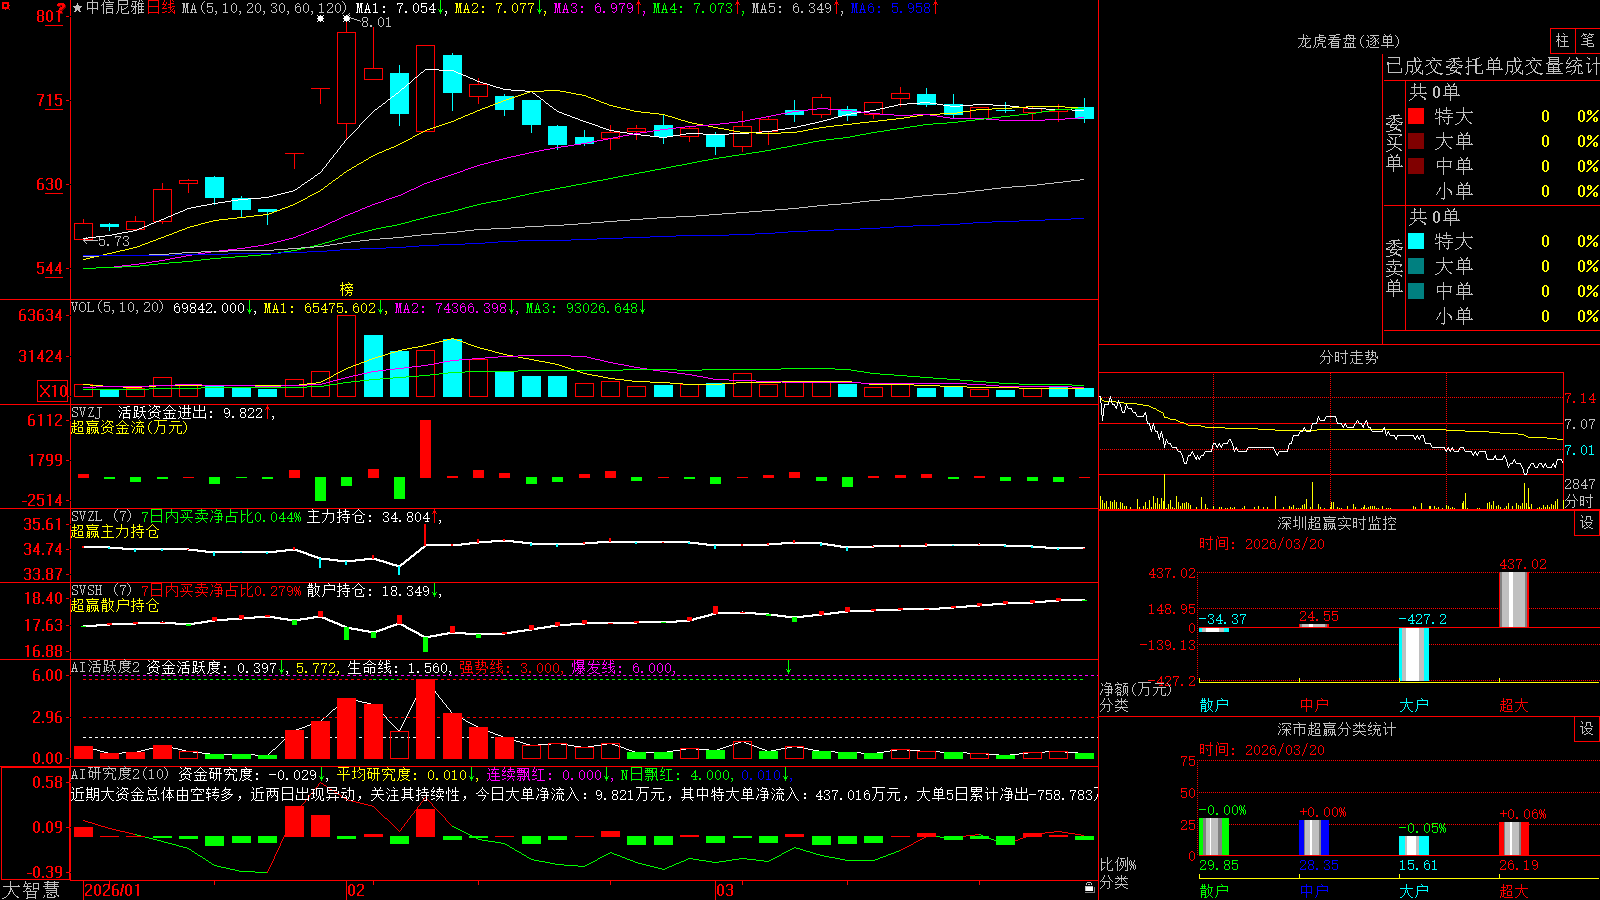Select 超大 in 深市超赢分类统计 chart

tap(1514, 890)
